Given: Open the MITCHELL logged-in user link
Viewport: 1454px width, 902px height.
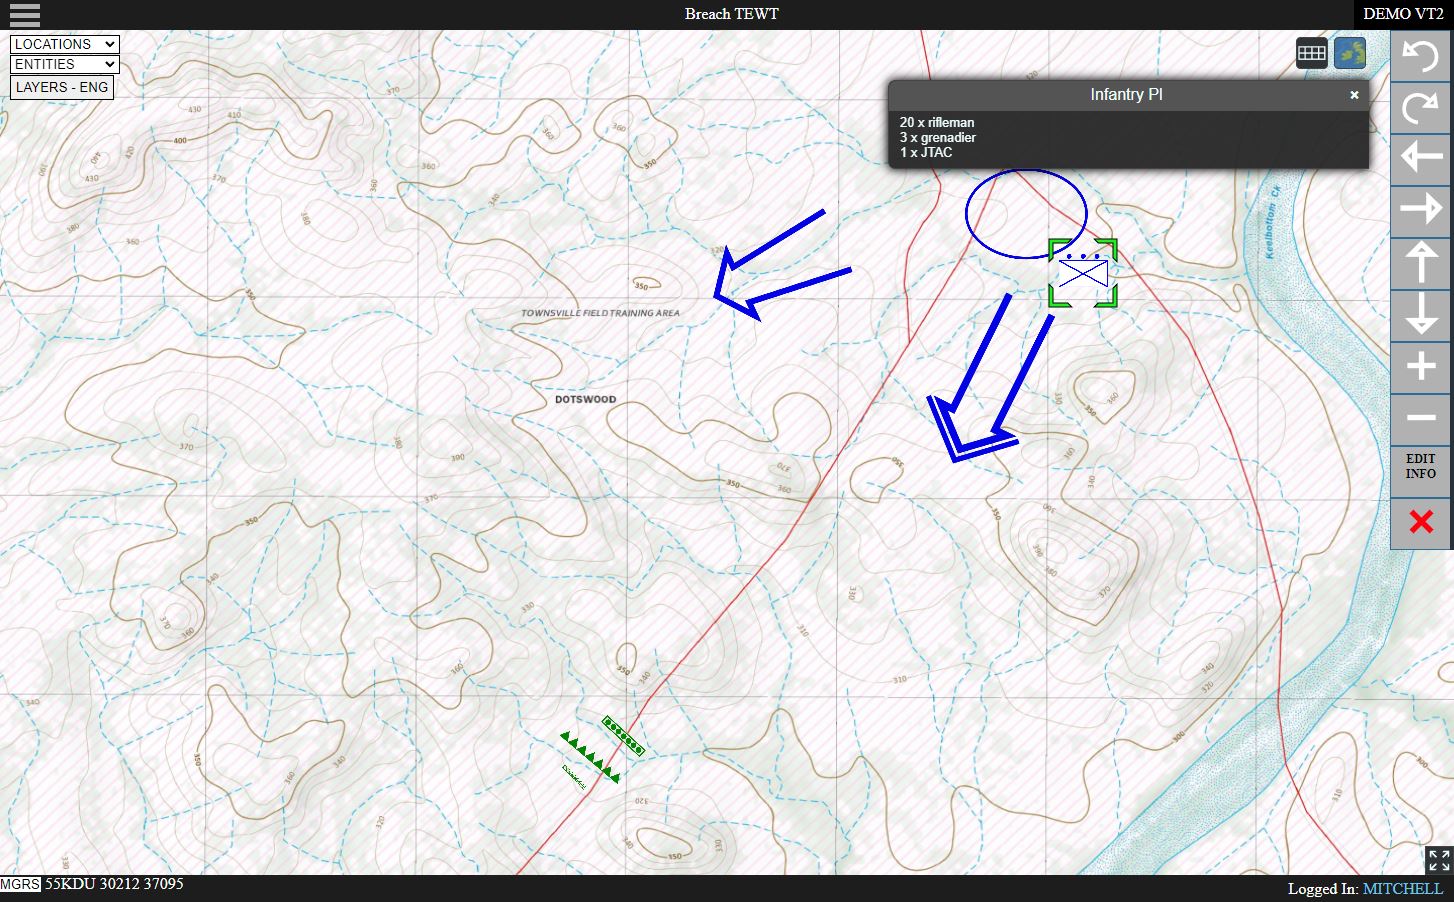Looking at the screenshot, I should [x=1402, y=888].
